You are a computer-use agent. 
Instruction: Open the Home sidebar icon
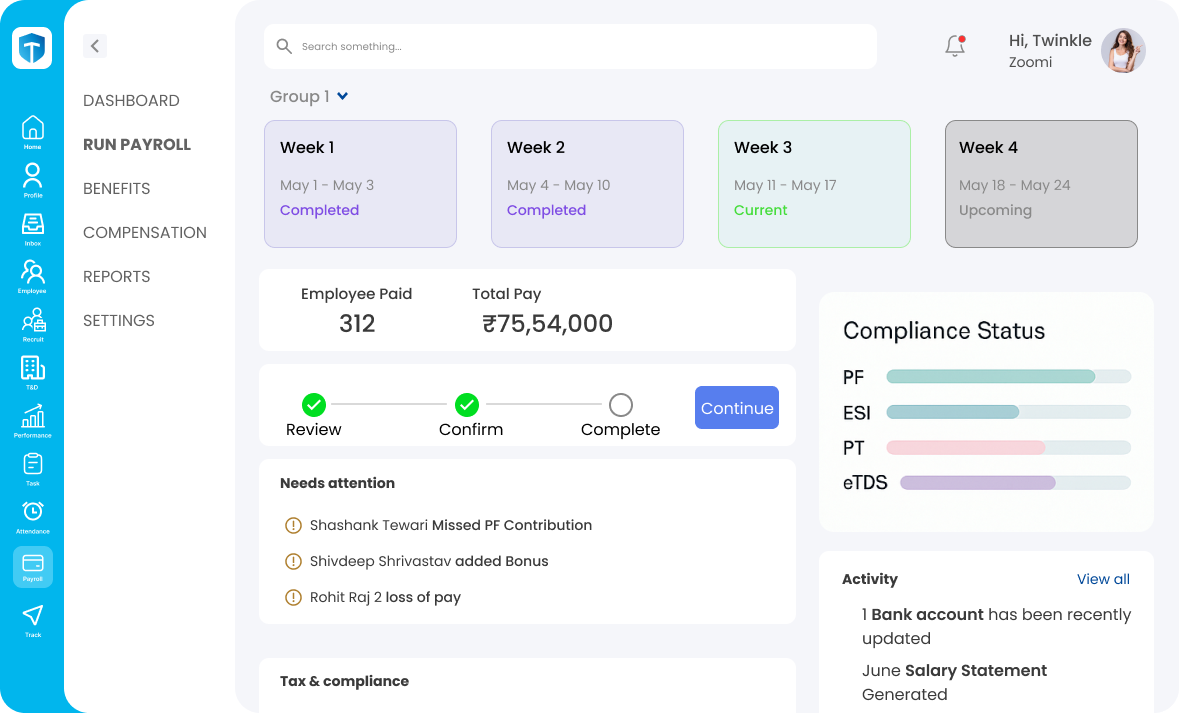32,127
